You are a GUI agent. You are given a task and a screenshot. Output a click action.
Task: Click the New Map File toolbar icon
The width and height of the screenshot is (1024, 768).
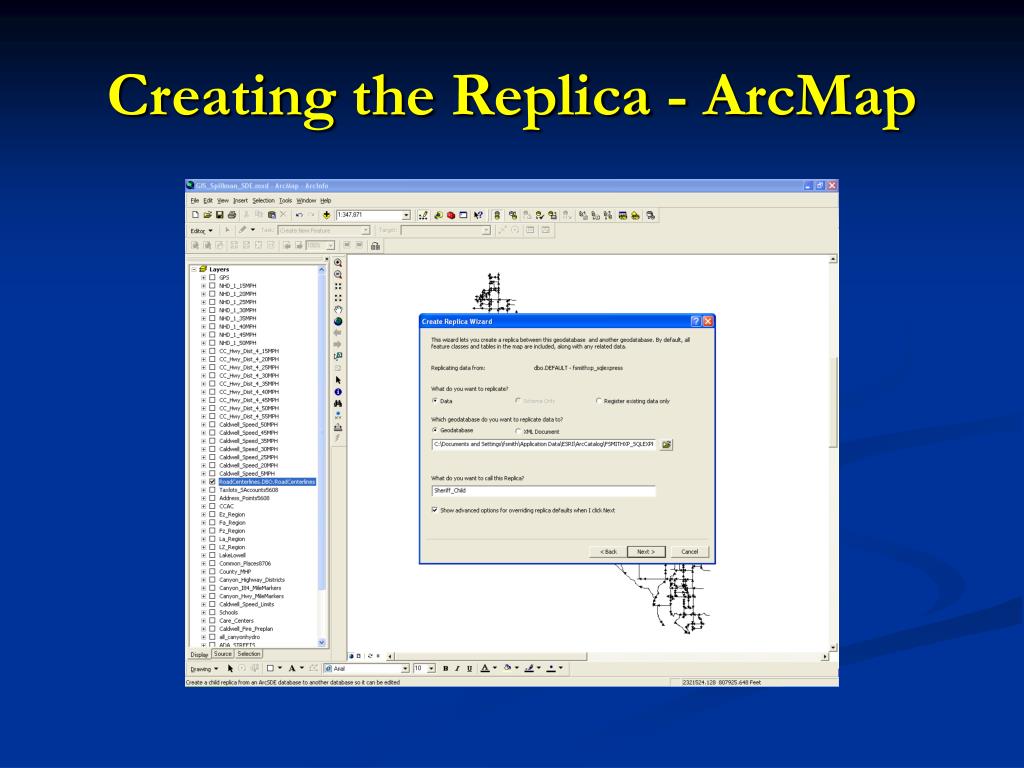pyautogui.click(x=195, y=215)
